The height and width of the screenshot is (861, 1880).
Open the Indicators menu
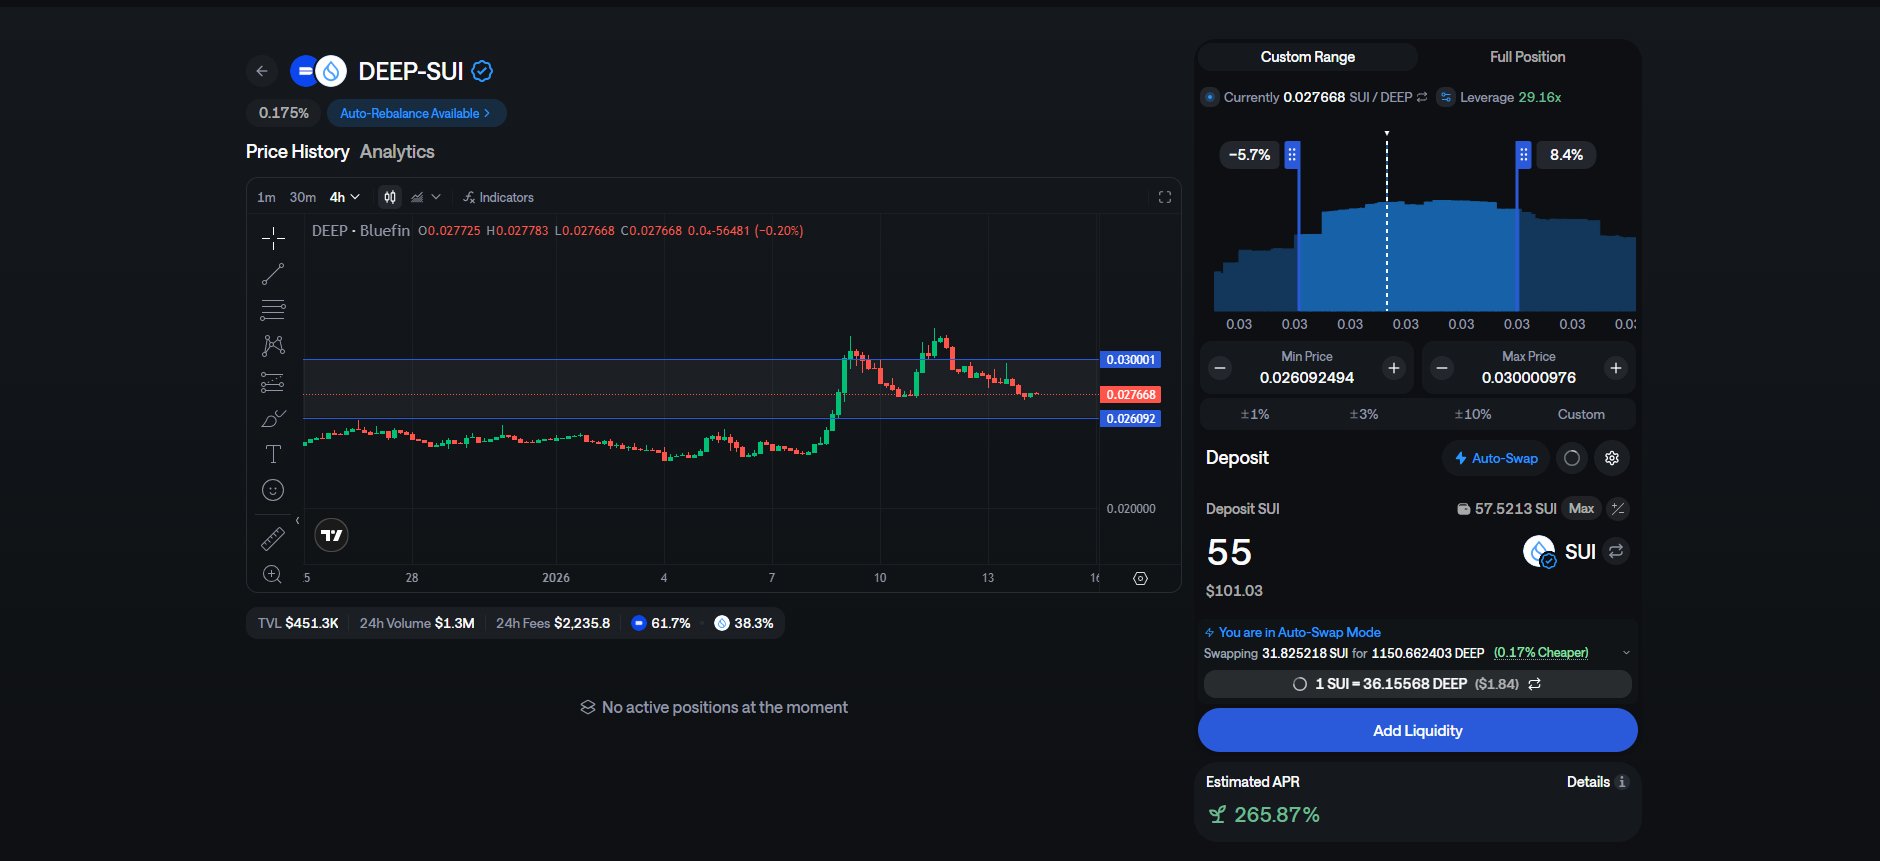[x=499, y=197]
